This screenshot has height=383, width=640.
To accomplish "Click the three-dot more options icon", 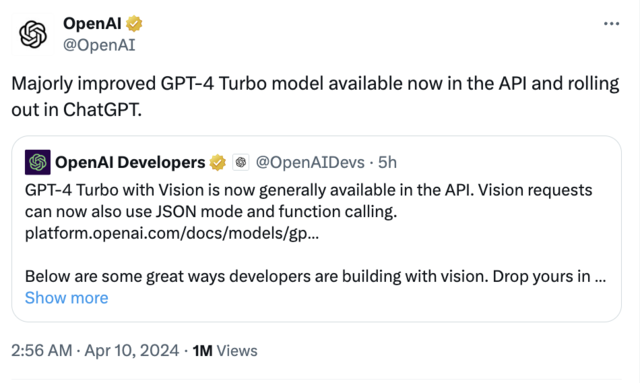I will (611, 24).
